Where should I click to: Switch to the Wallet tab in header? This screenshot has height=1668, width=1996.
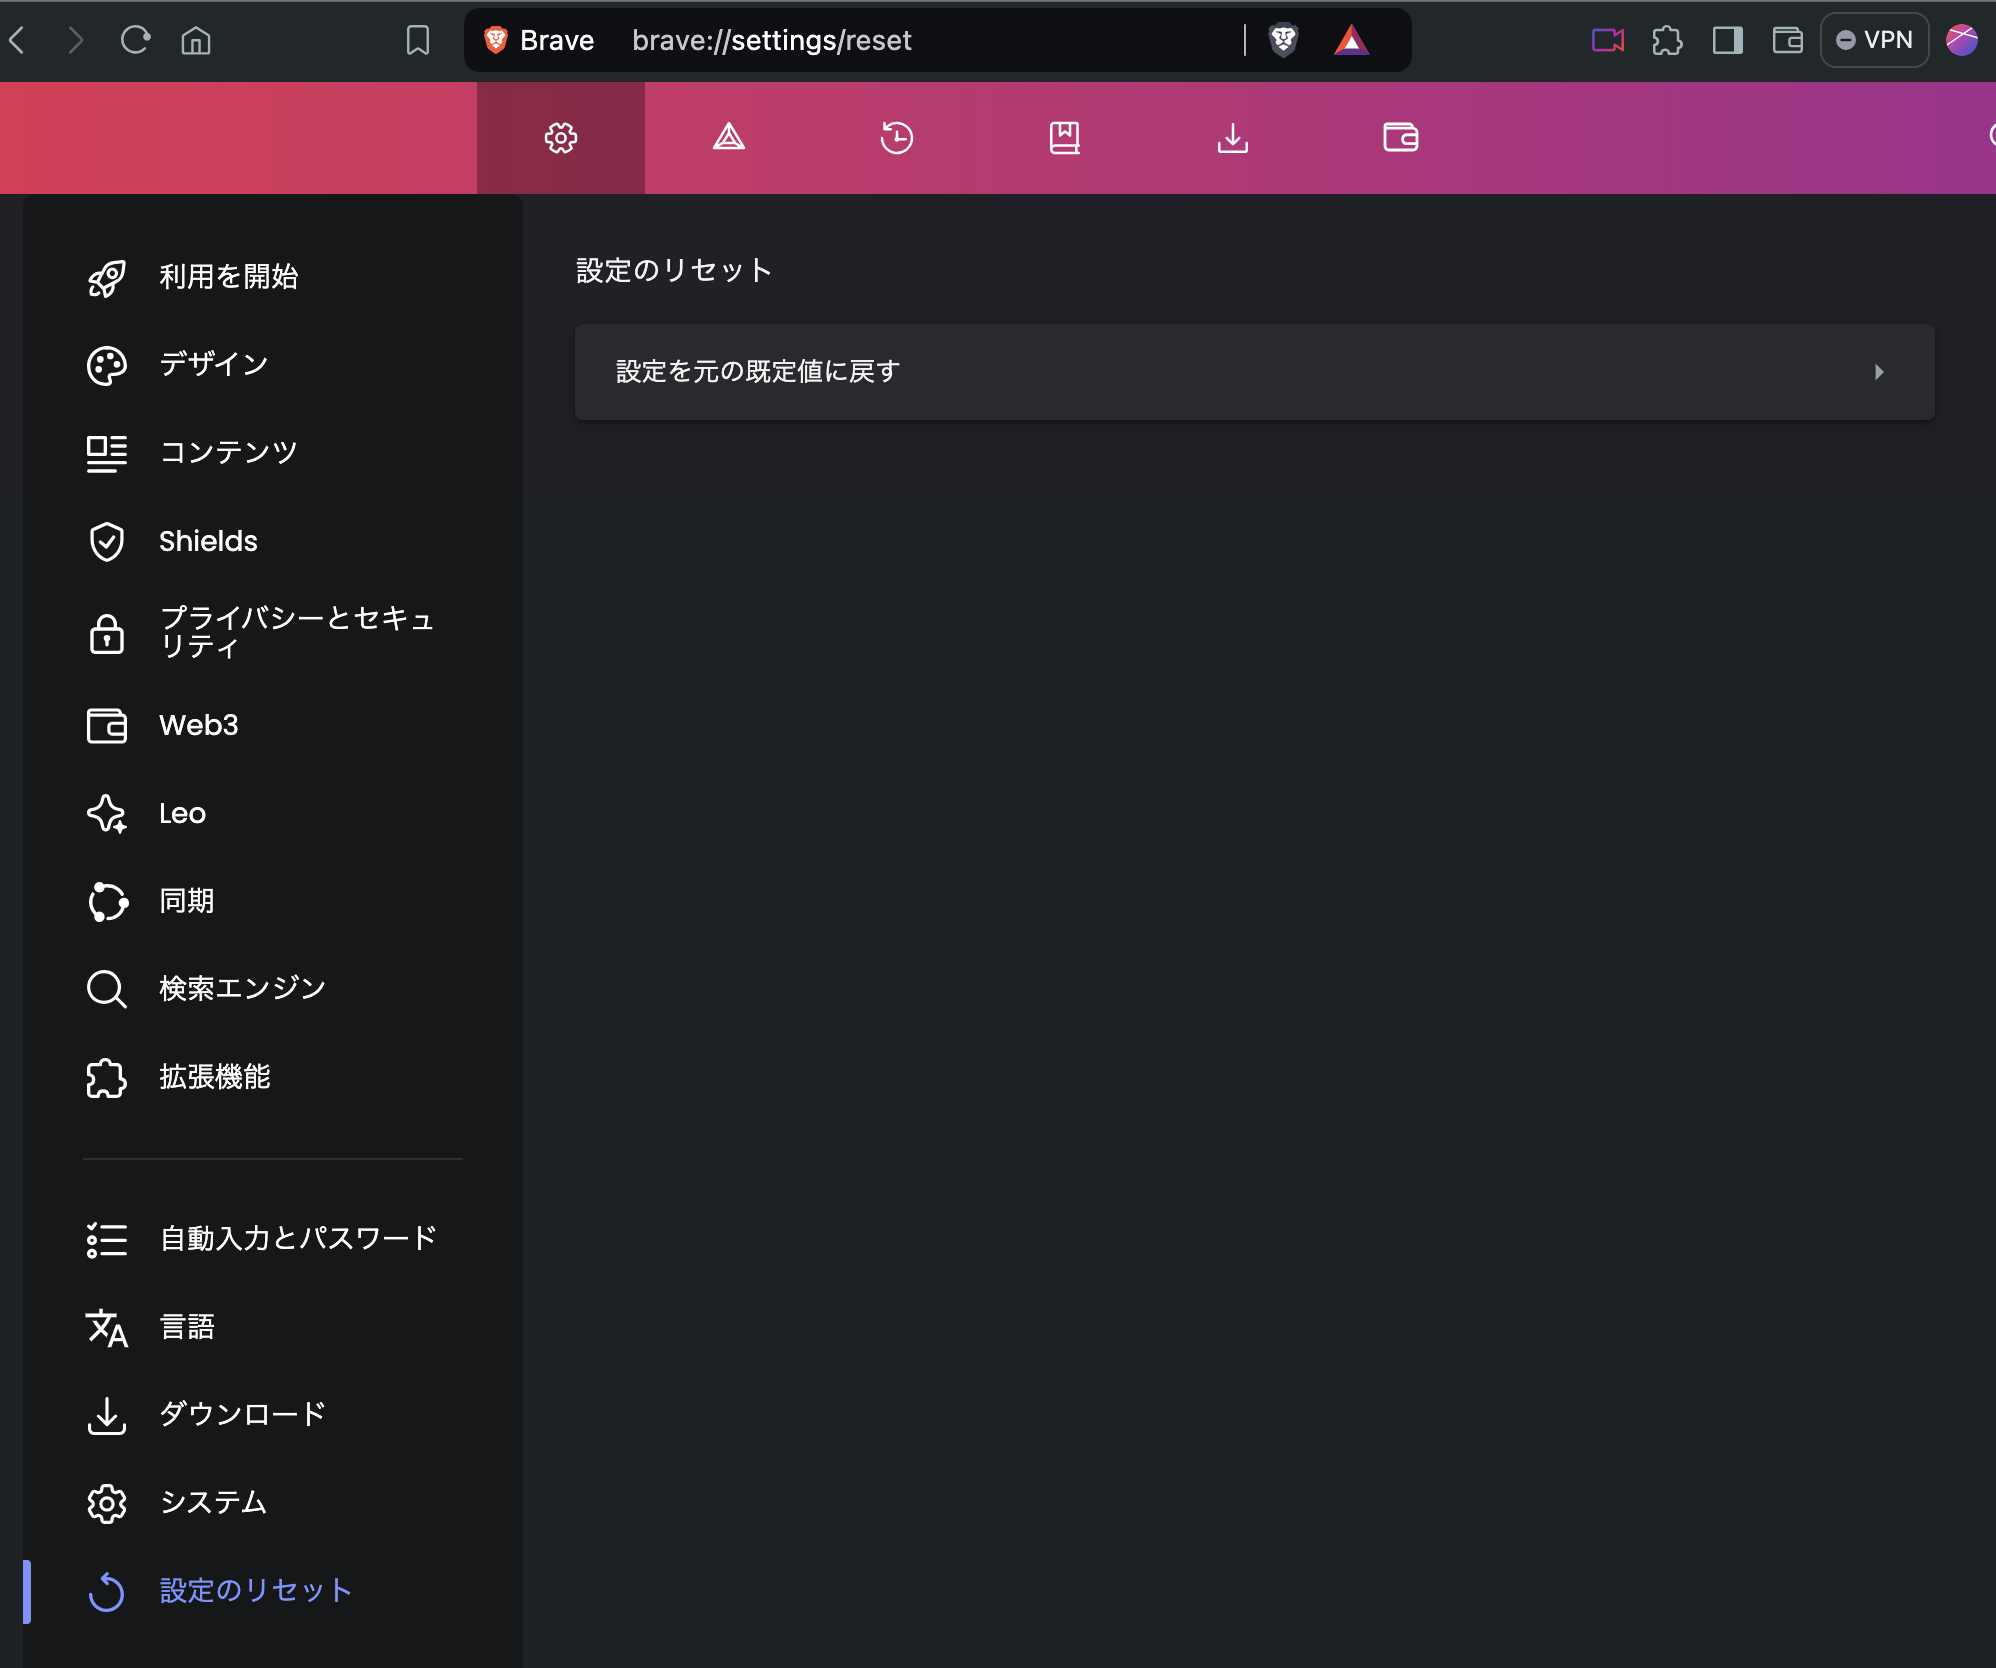(1401, 138)
